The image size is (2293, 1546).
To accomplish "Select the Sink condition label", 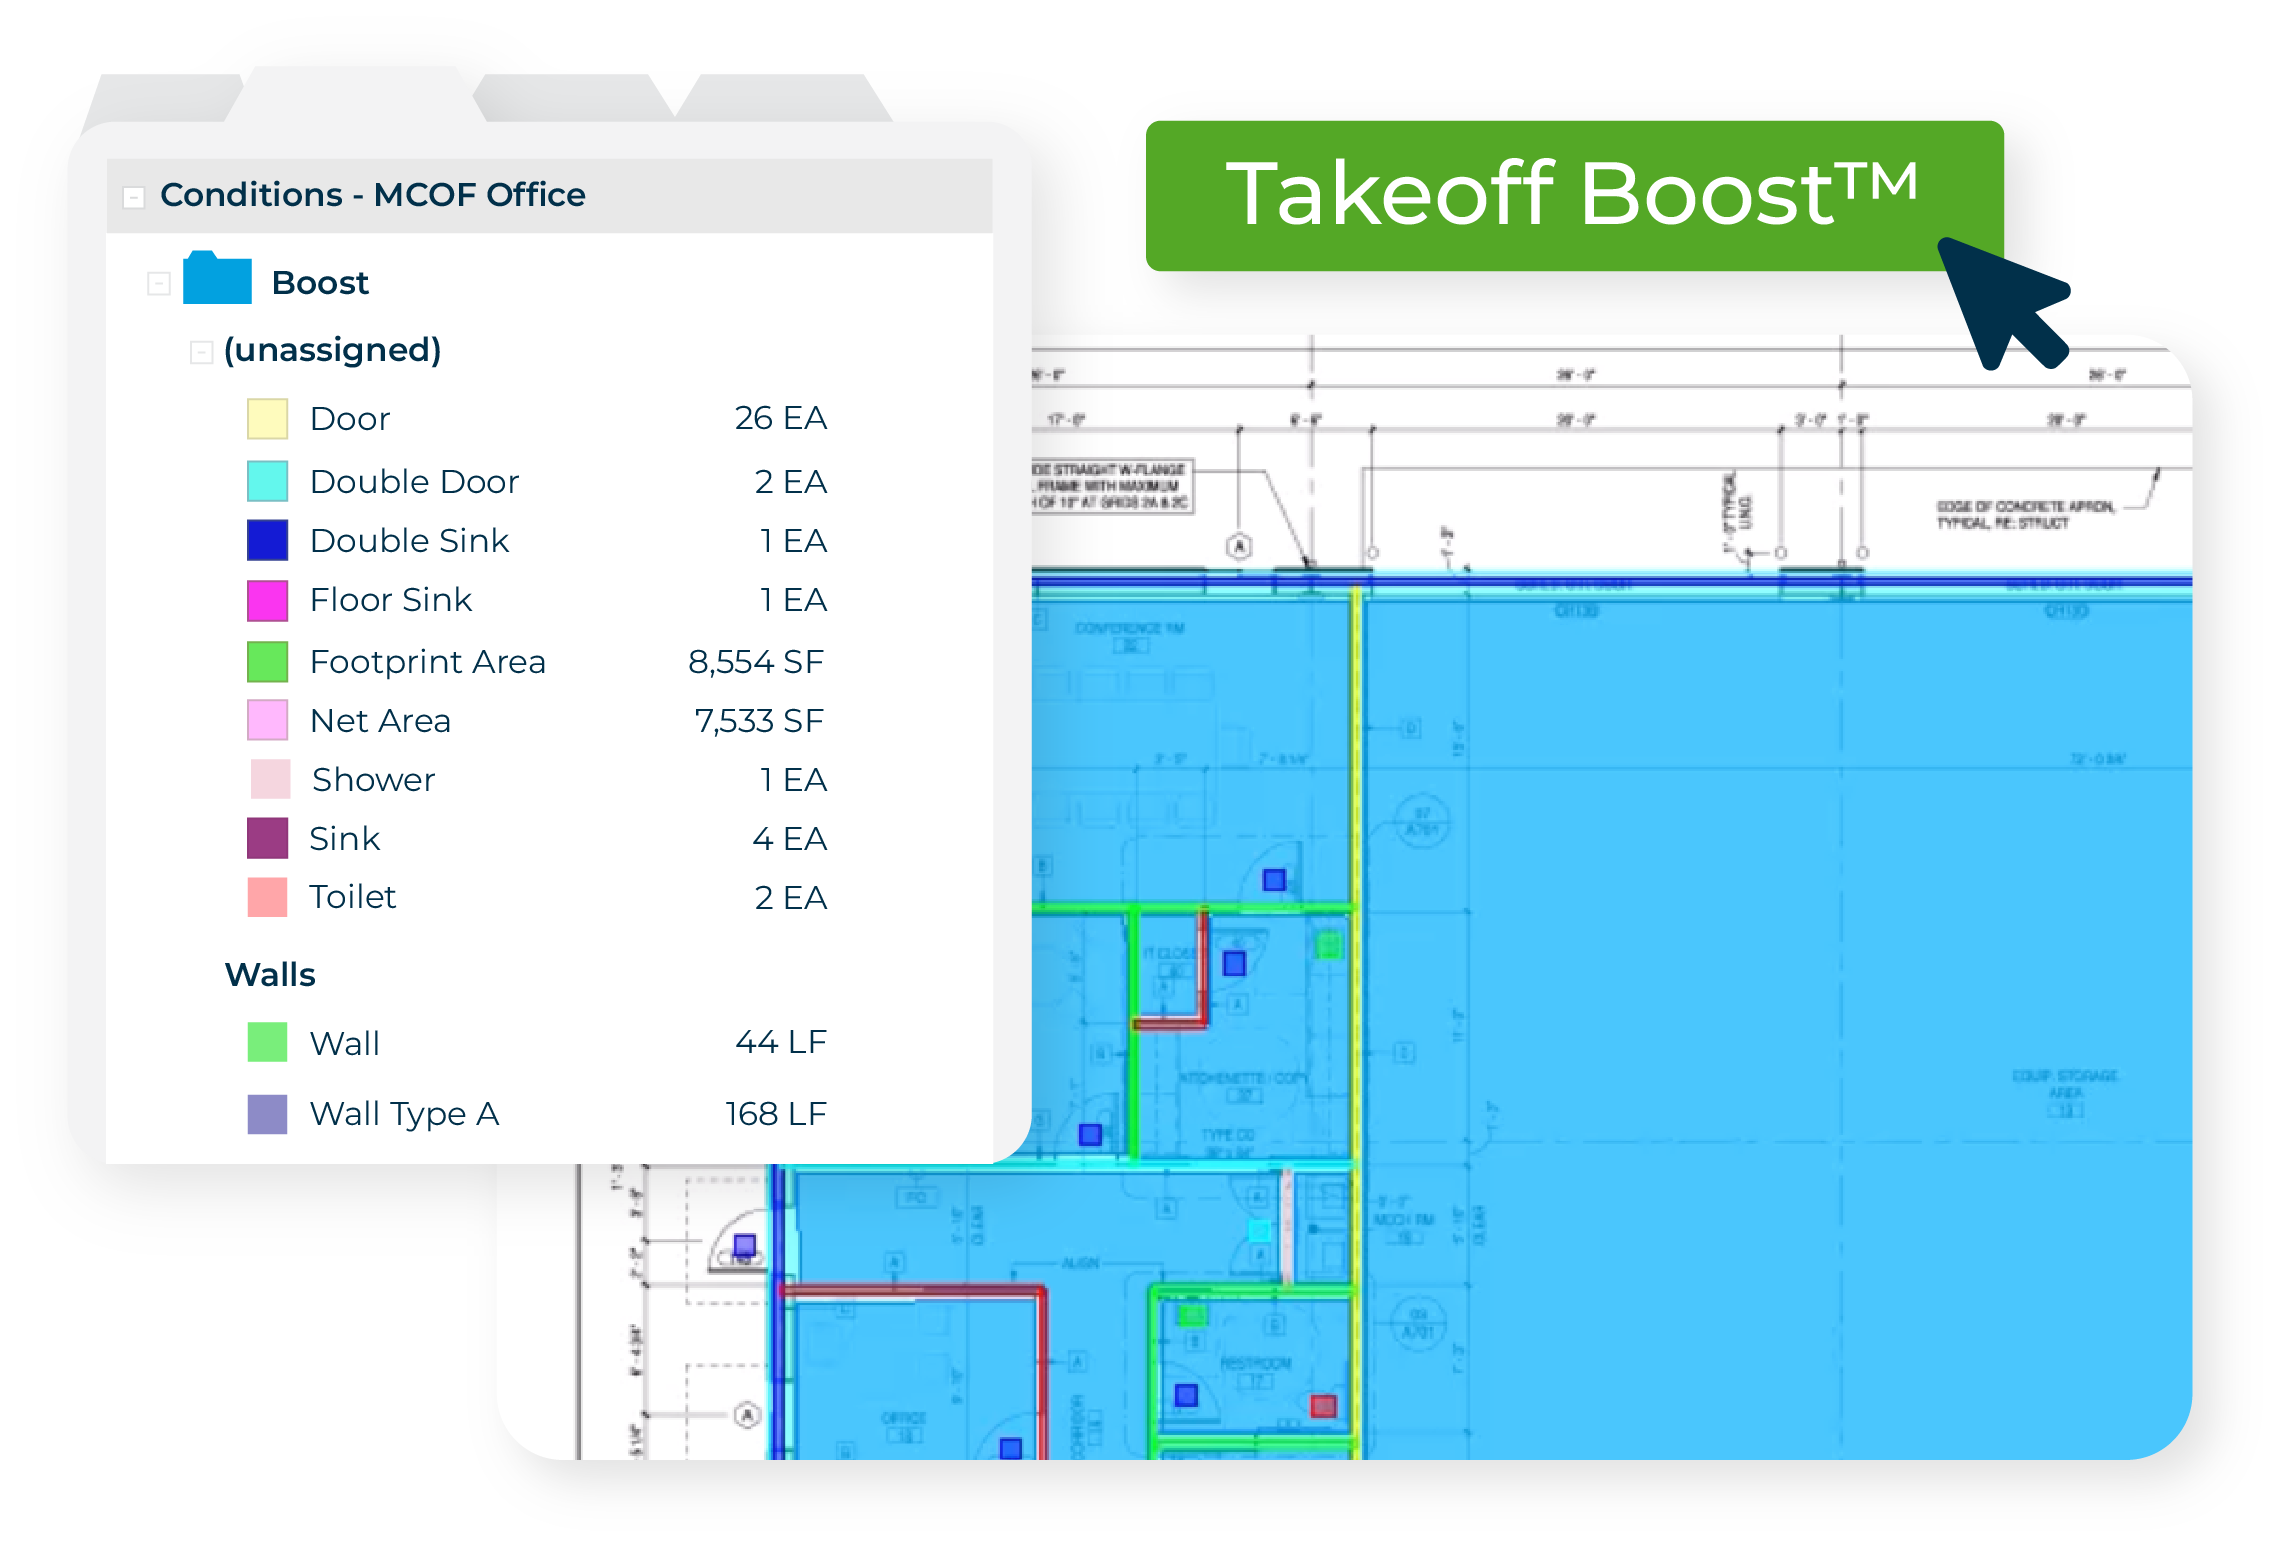I will coord(345,838).
